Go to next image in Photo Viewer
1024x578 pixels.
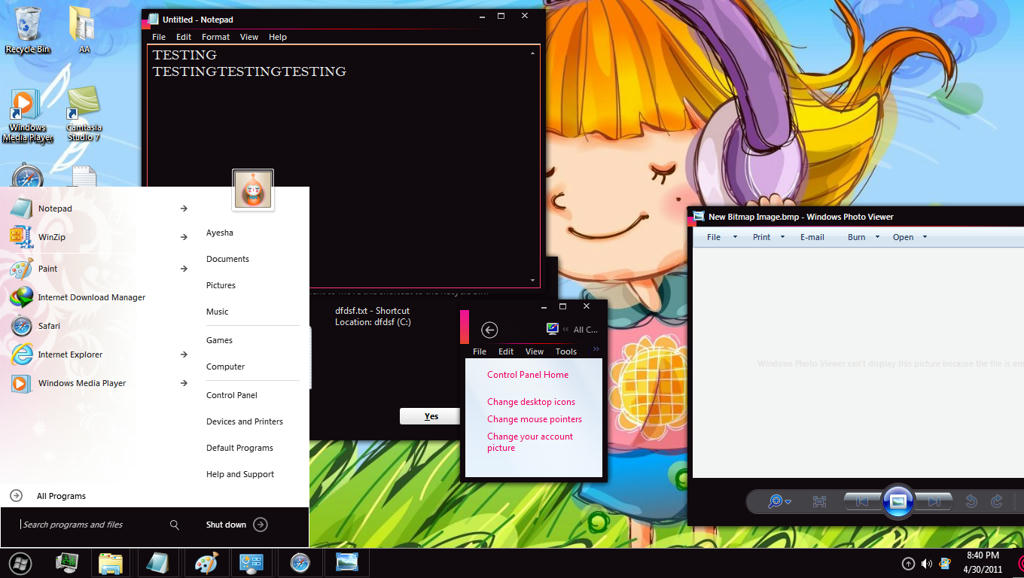tap(933, 502)
